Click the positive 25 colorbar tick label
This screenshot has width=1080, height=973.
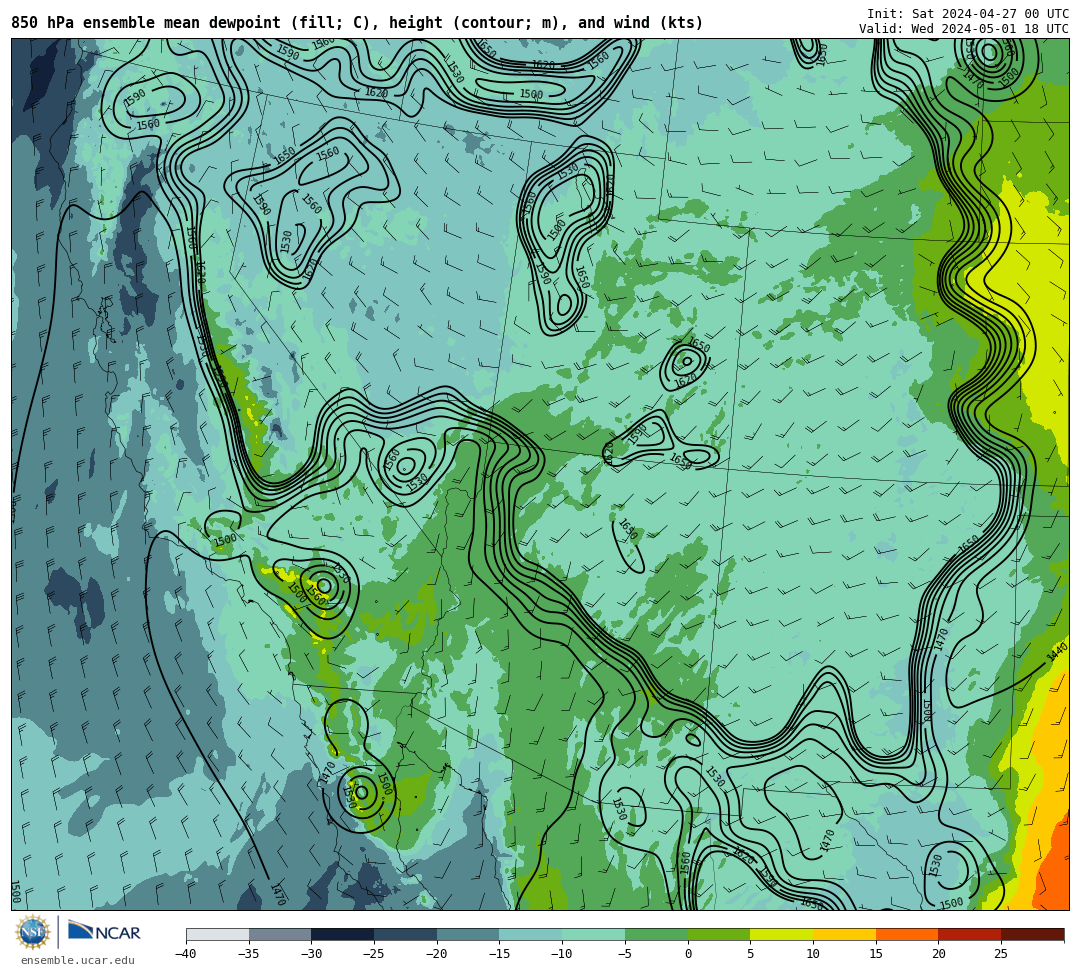(x=1001, y=954)
